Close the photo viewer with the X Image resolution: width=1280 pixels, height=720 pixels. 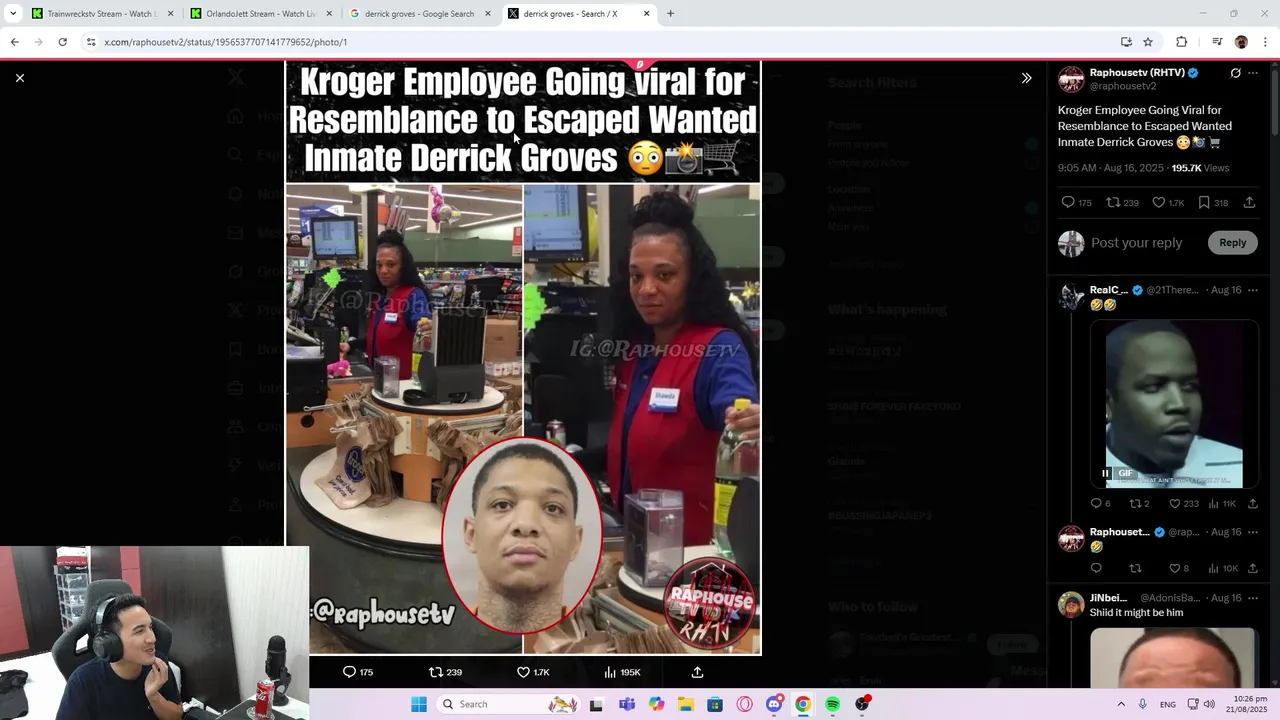[x=20, y=78]
